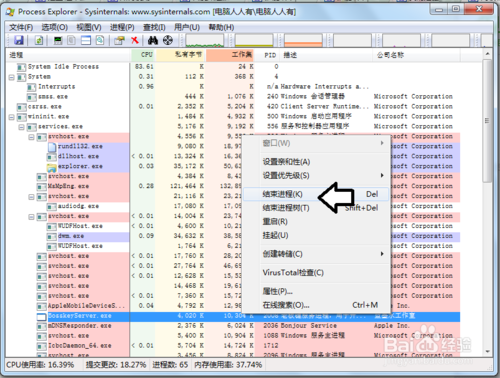This screenshot has width=500, height=378.
Task: Select the dllhost.exe process row
Action: coord(233,156)
